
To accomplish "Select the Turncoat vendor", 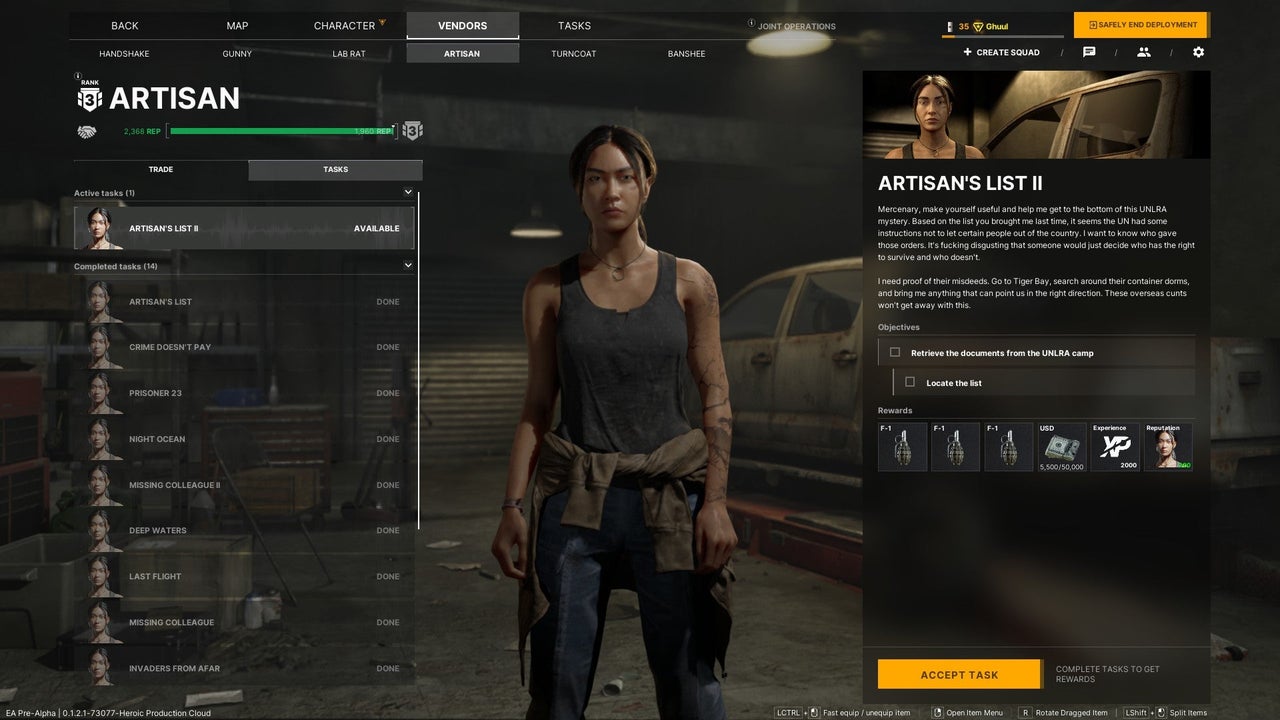I will [x=574, y=53].
